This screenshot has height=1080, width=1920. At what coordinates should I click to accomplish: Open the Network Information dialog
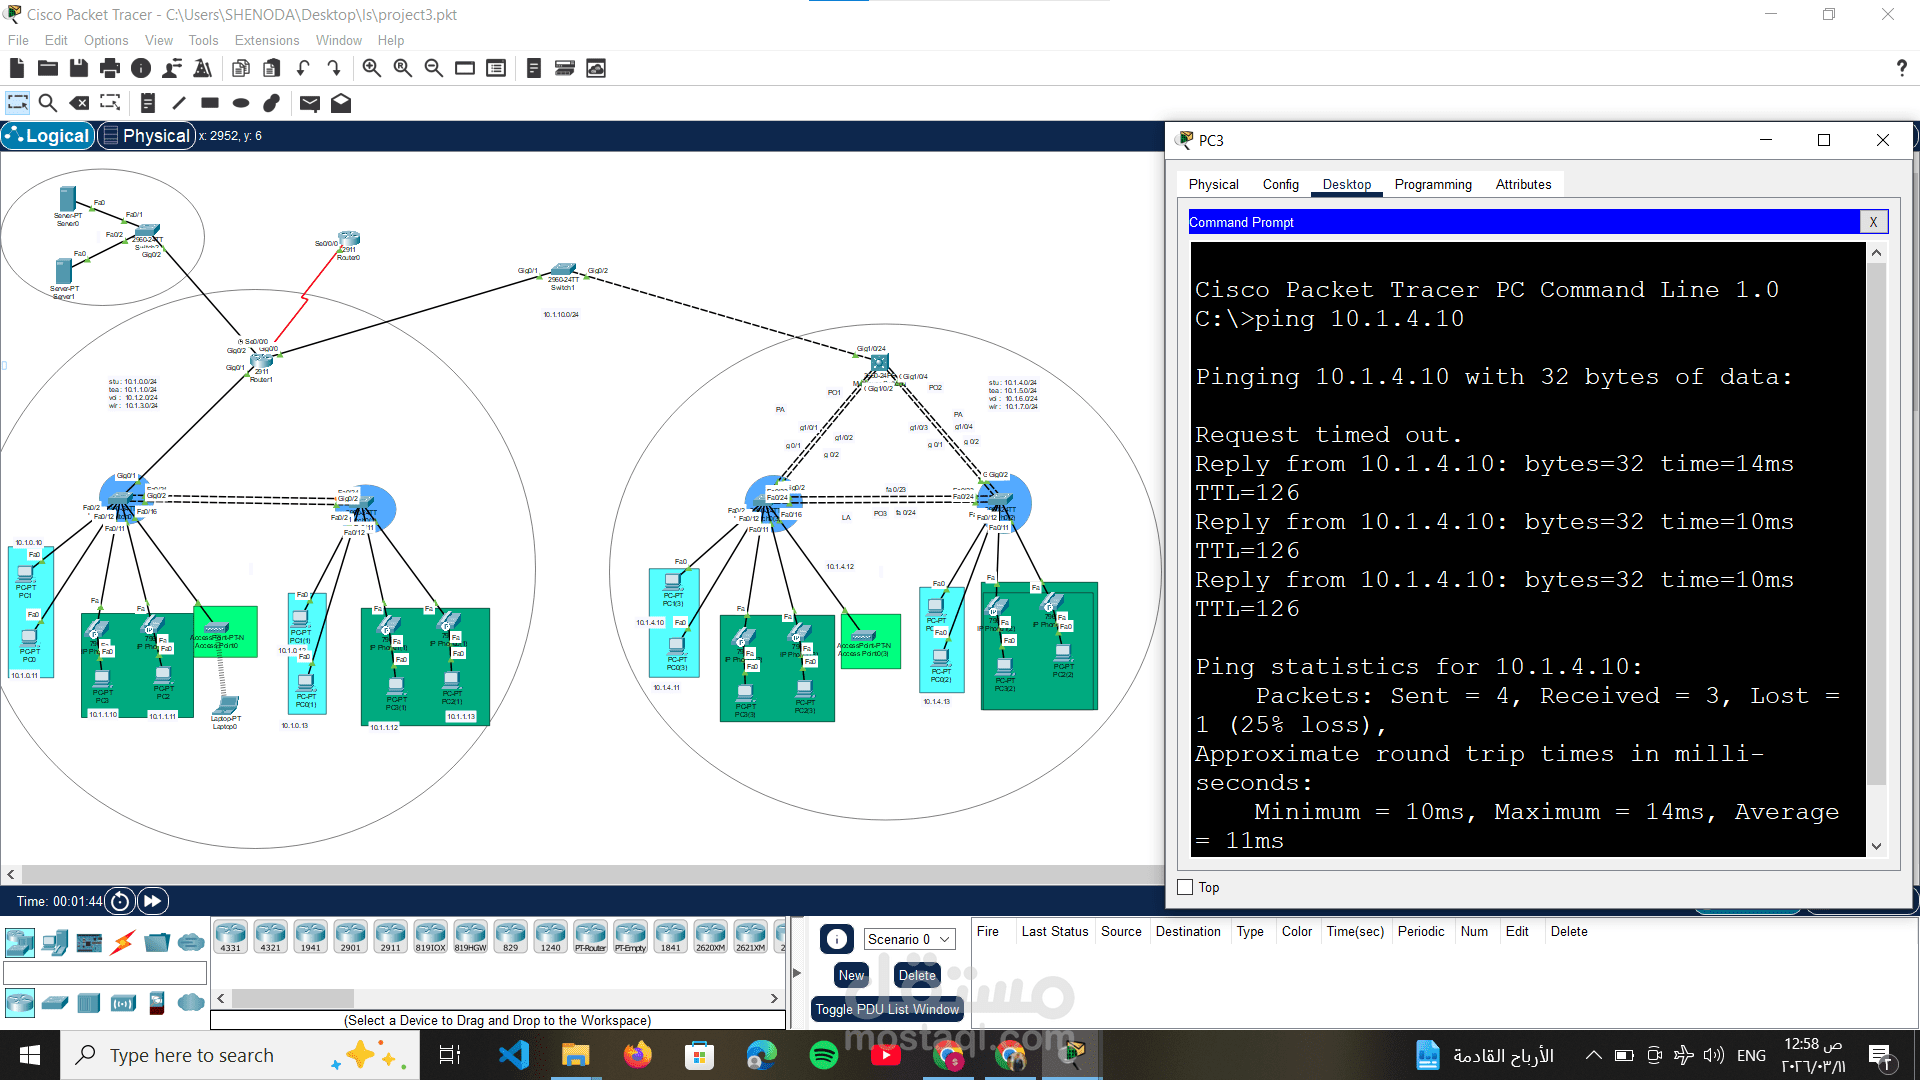tap(139, 68)
